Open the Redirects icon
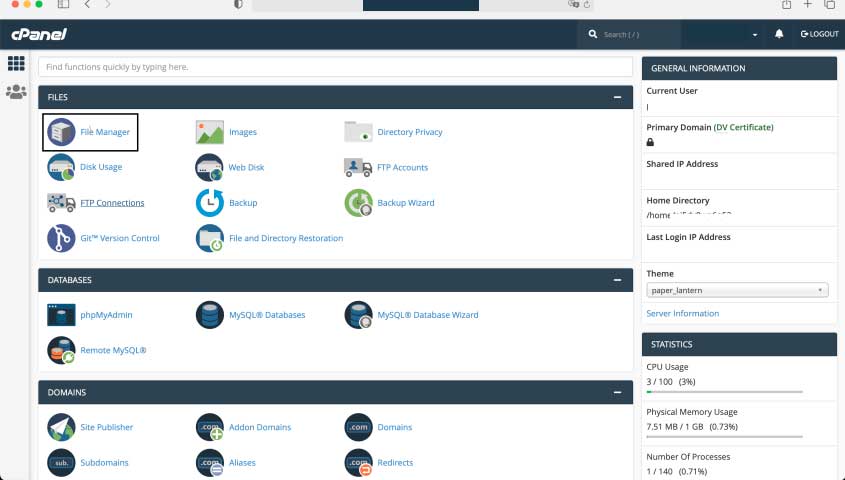Viewport: 845px width, 480px height. point(358,463)
